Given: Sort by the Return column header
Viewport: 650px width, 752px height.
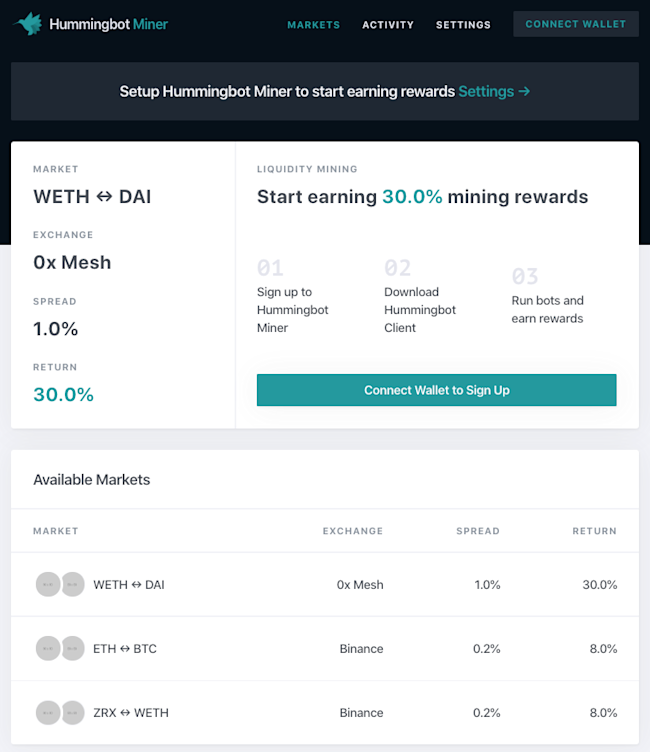Looking at the screenshot, I should 594,531.
